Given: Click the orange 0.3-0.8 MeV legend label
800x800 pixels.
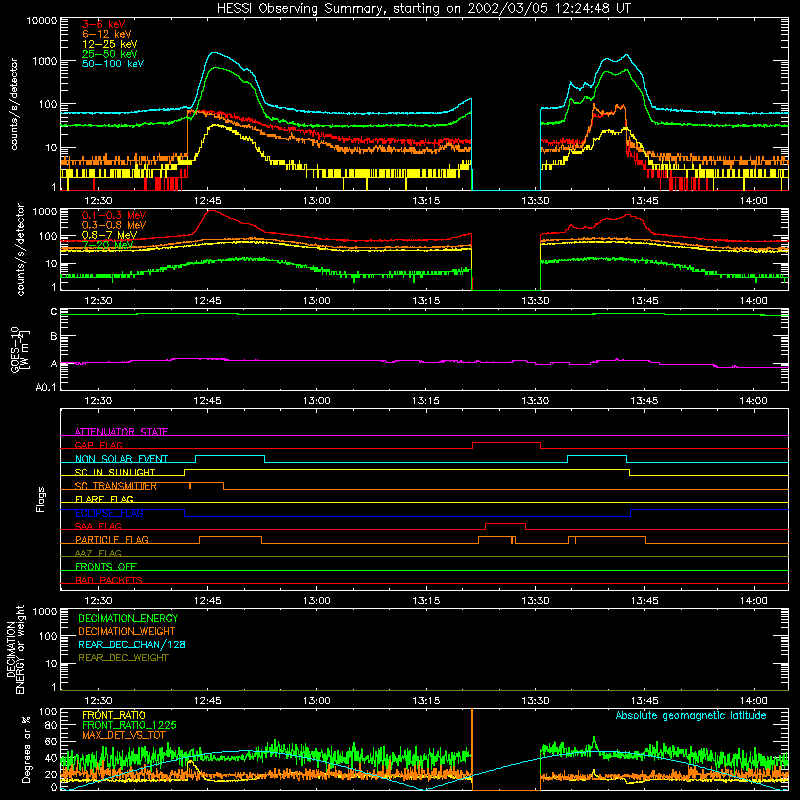Looking at the screenshot, I should click(x=114, y=225).
